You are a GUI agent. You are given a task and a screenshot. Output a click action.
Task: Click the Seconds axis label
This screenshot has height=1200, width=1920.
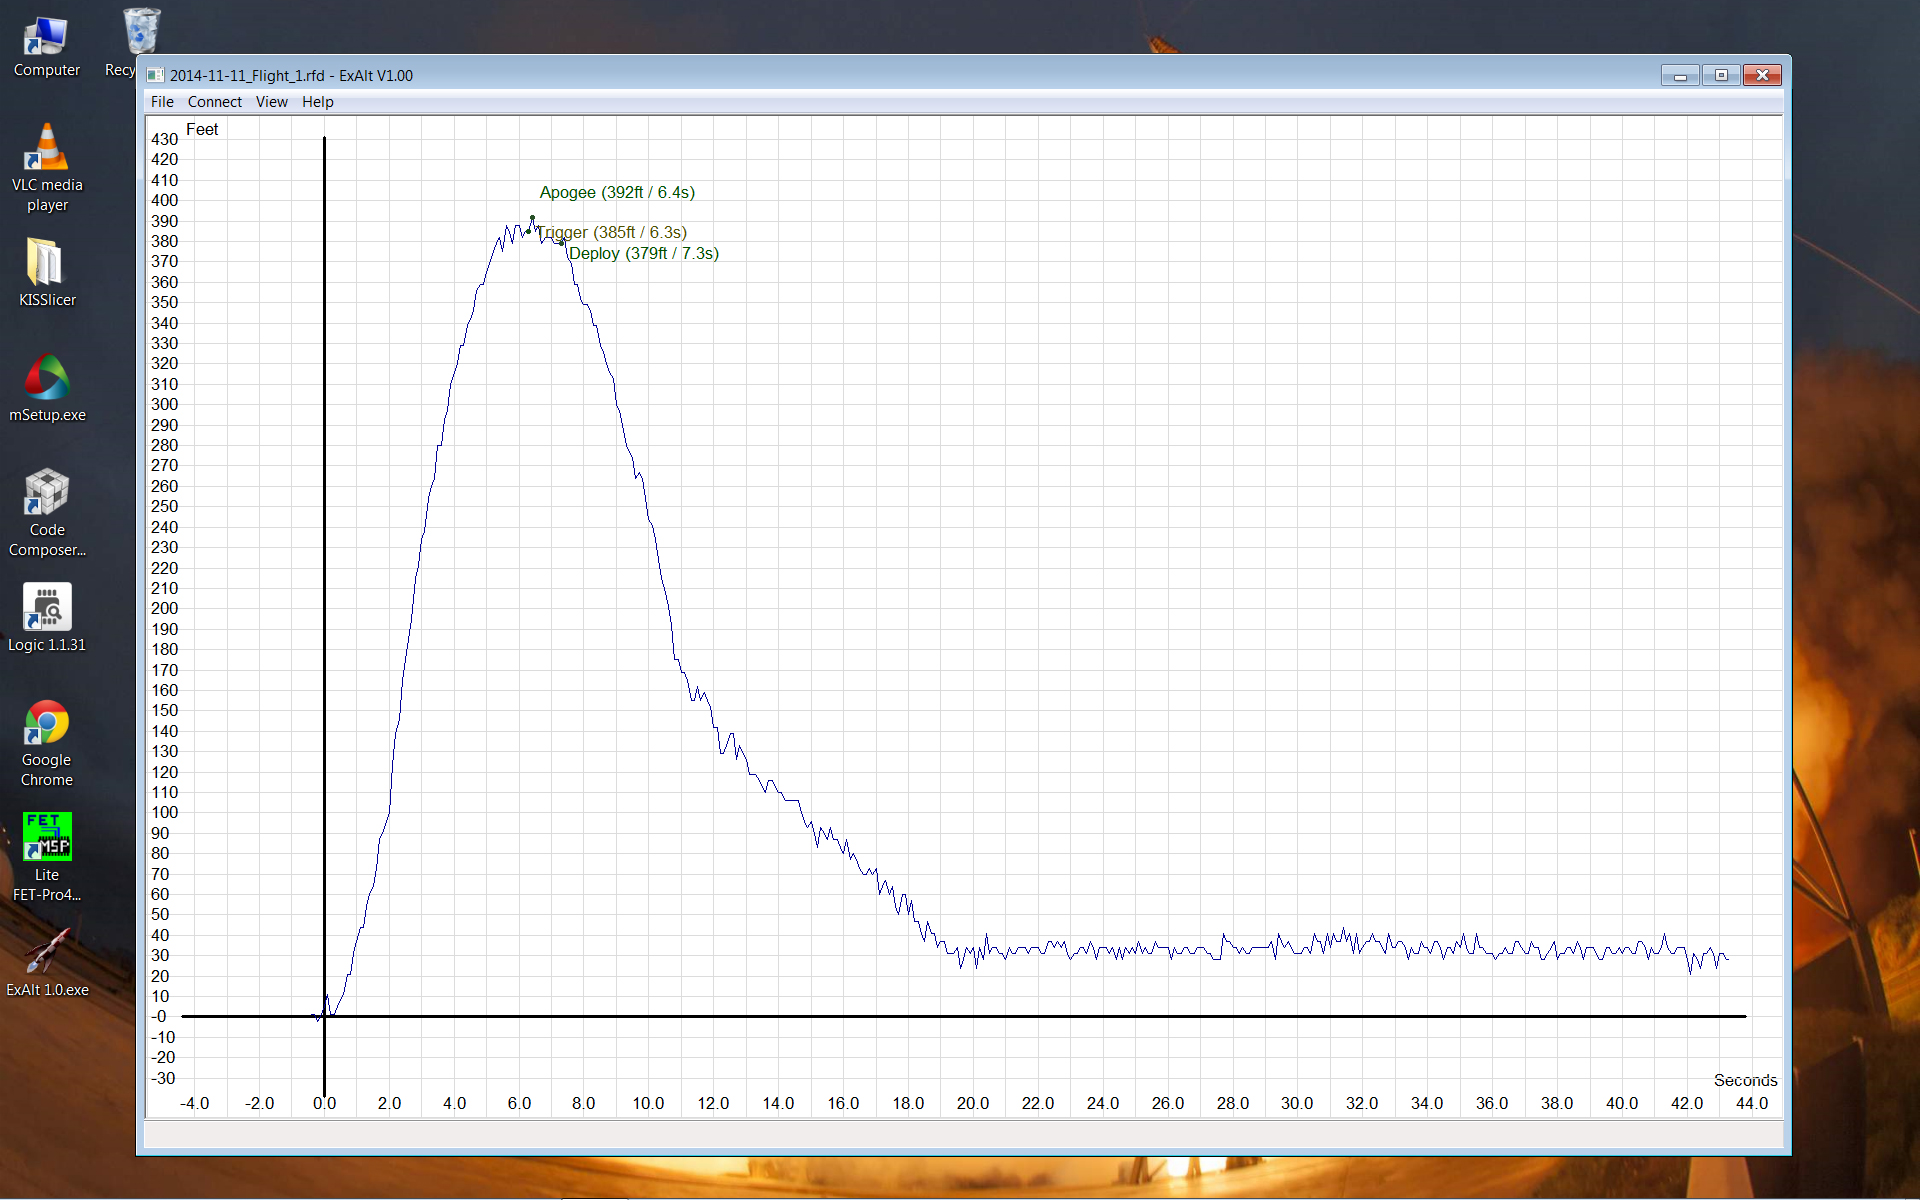pyautogui.click(x=1745, y=1080)
